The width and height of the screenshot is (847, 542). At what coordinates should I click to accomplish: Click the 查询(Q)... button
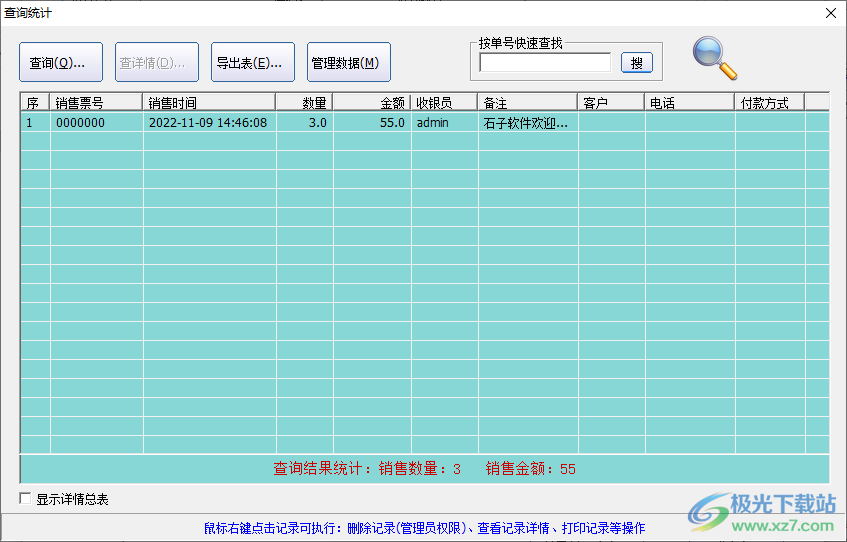tap(61, 62)
